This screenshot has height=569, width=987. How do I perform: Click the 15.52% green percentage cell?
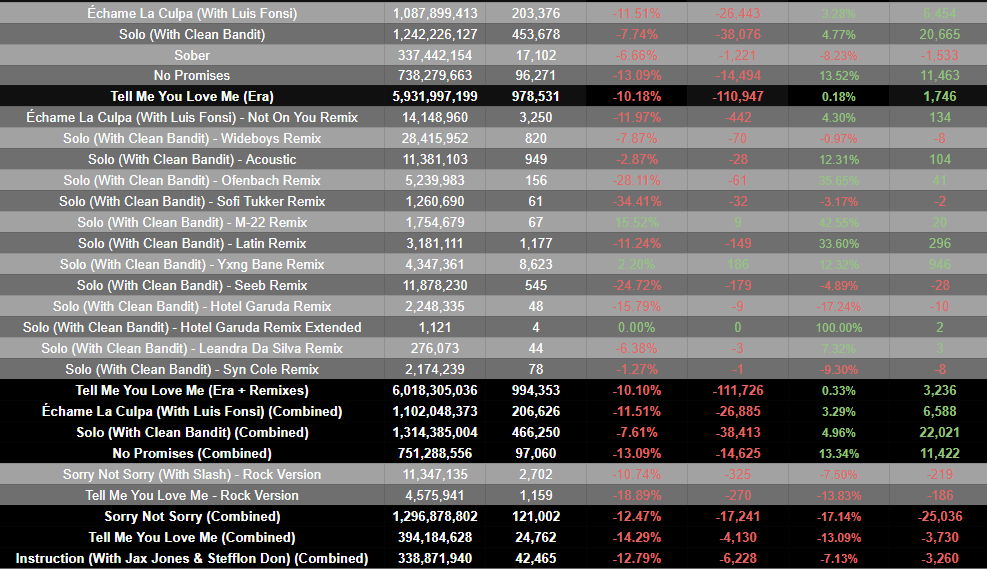pyautogui.click(x=637, y=222)
